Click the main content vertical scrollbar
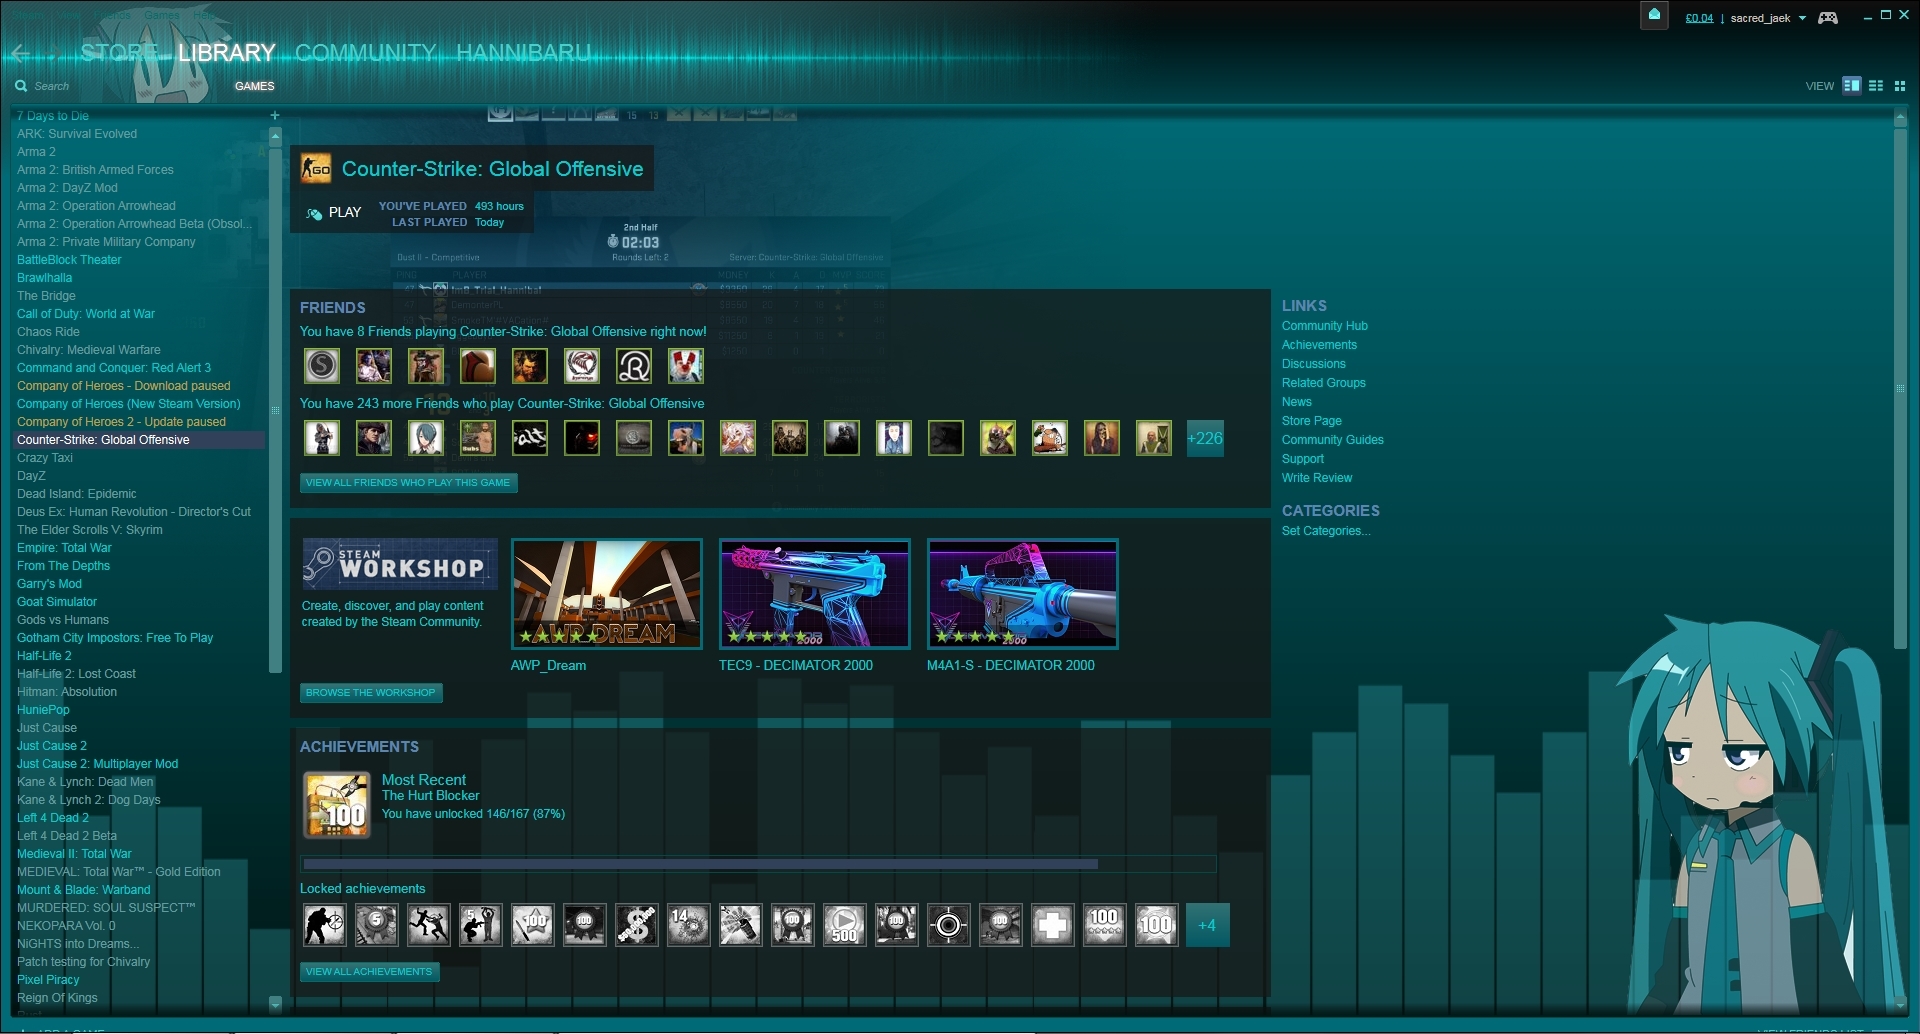The height and width of the screenshot is (1034, 1920). click(x=1900, y=390)
